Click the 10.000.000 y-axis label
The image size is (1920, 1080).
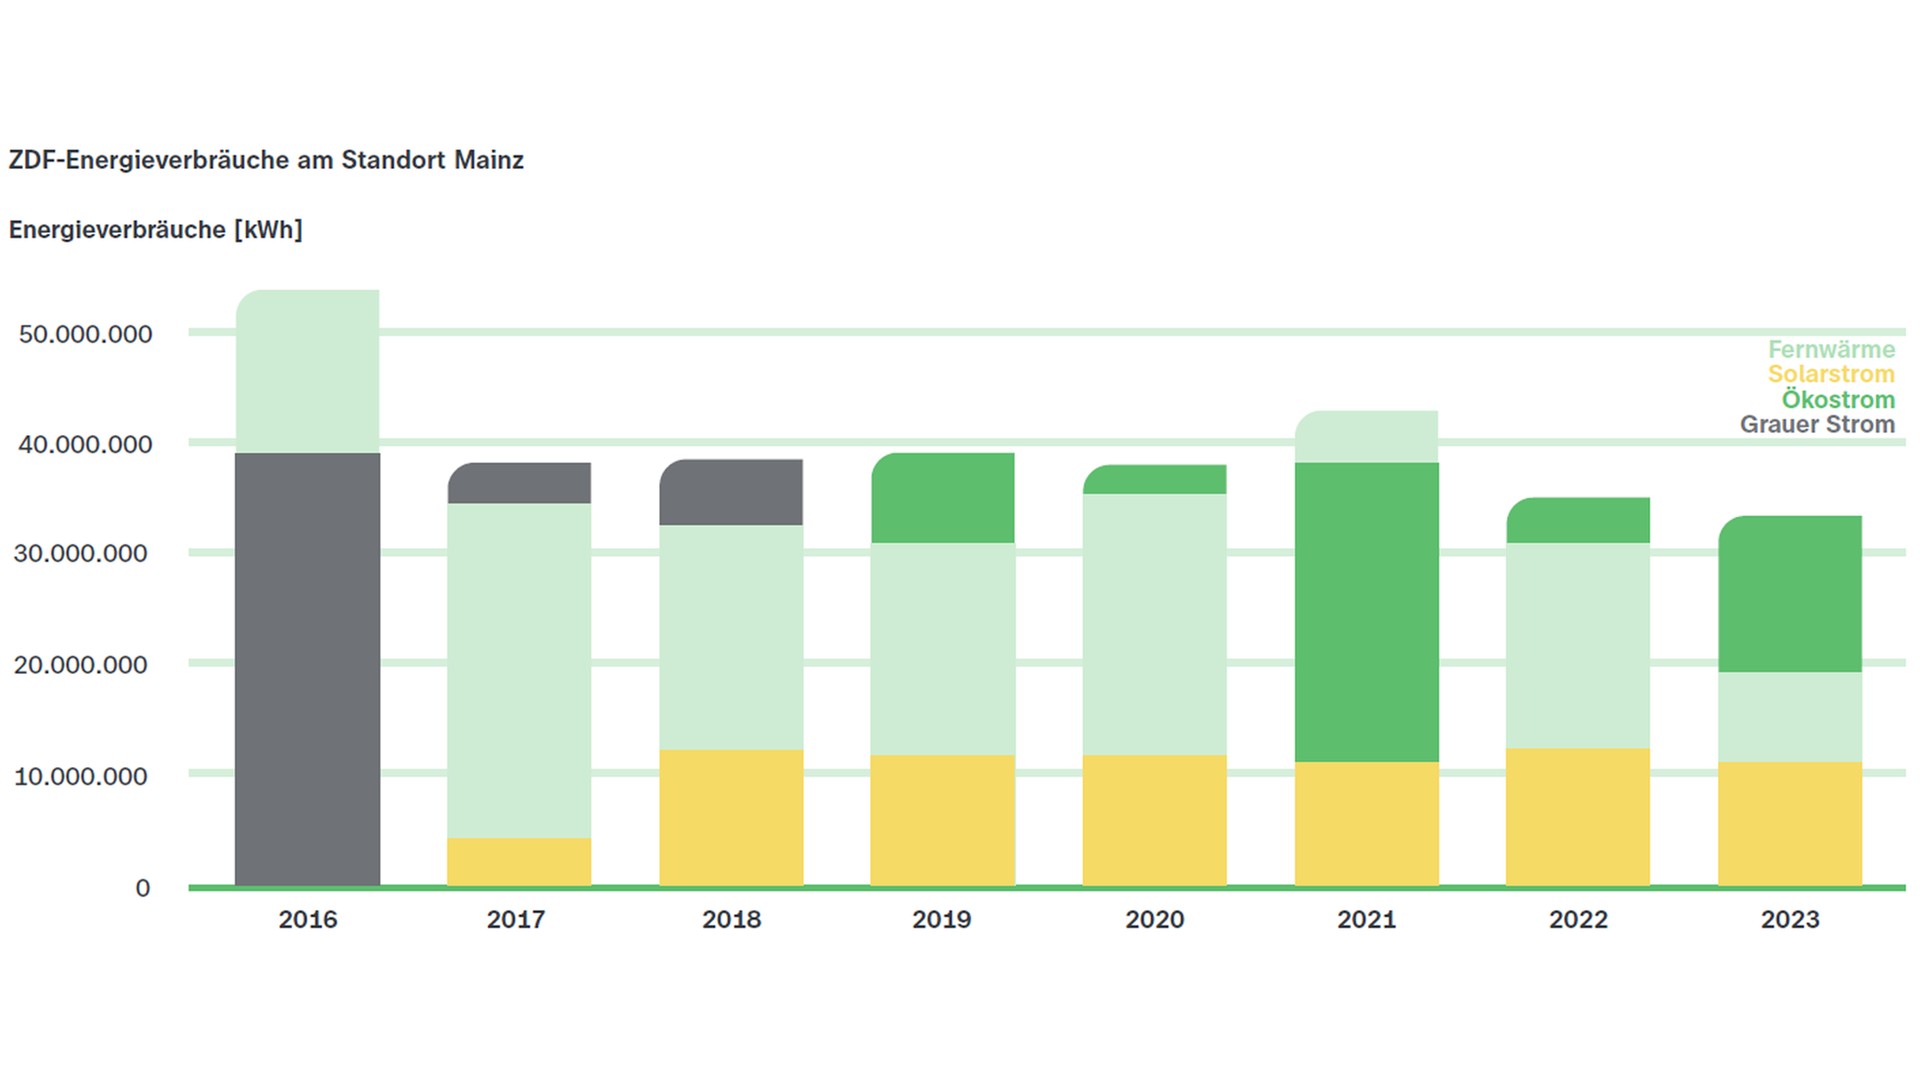click(81, 776)
